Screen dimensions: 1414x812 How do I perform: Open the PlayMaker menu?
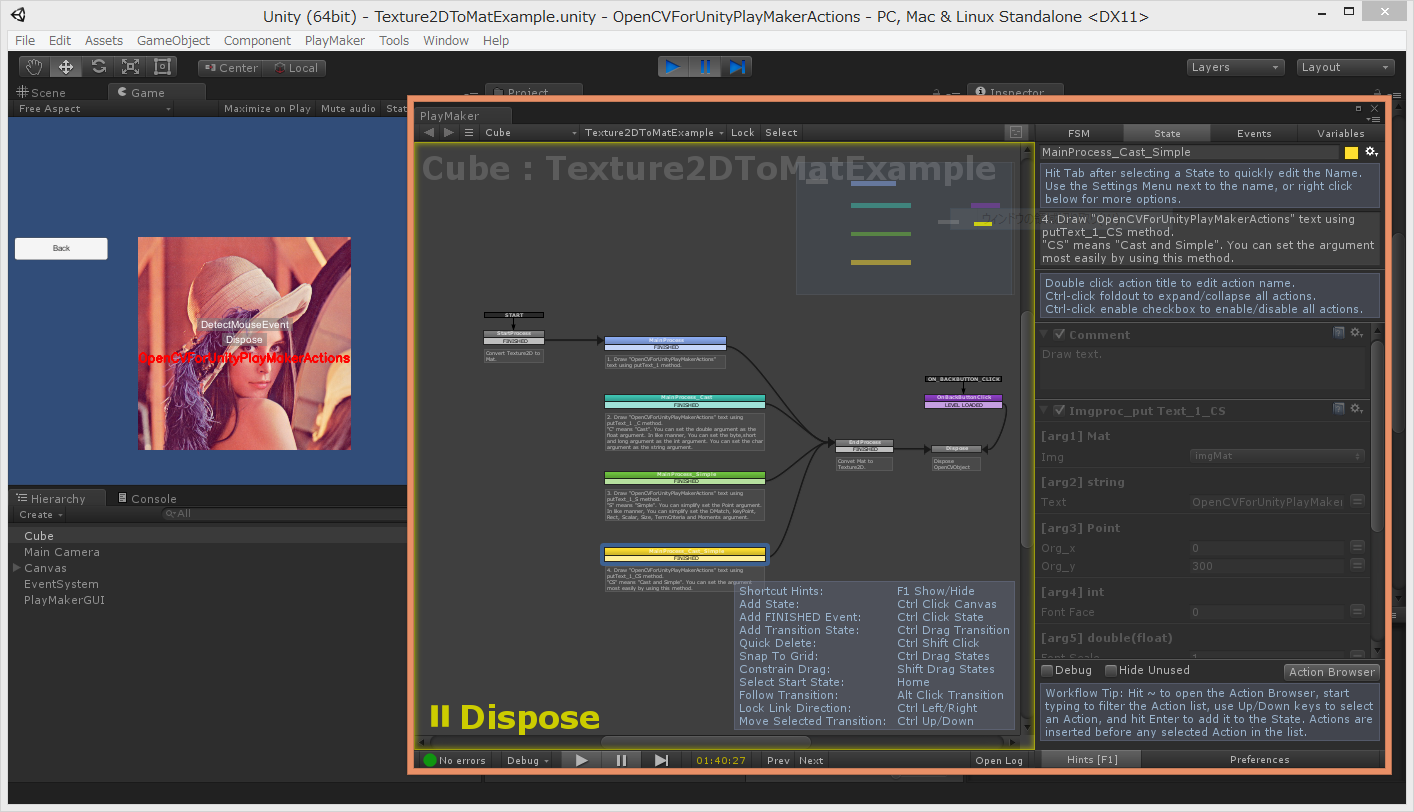coord(335,40)
